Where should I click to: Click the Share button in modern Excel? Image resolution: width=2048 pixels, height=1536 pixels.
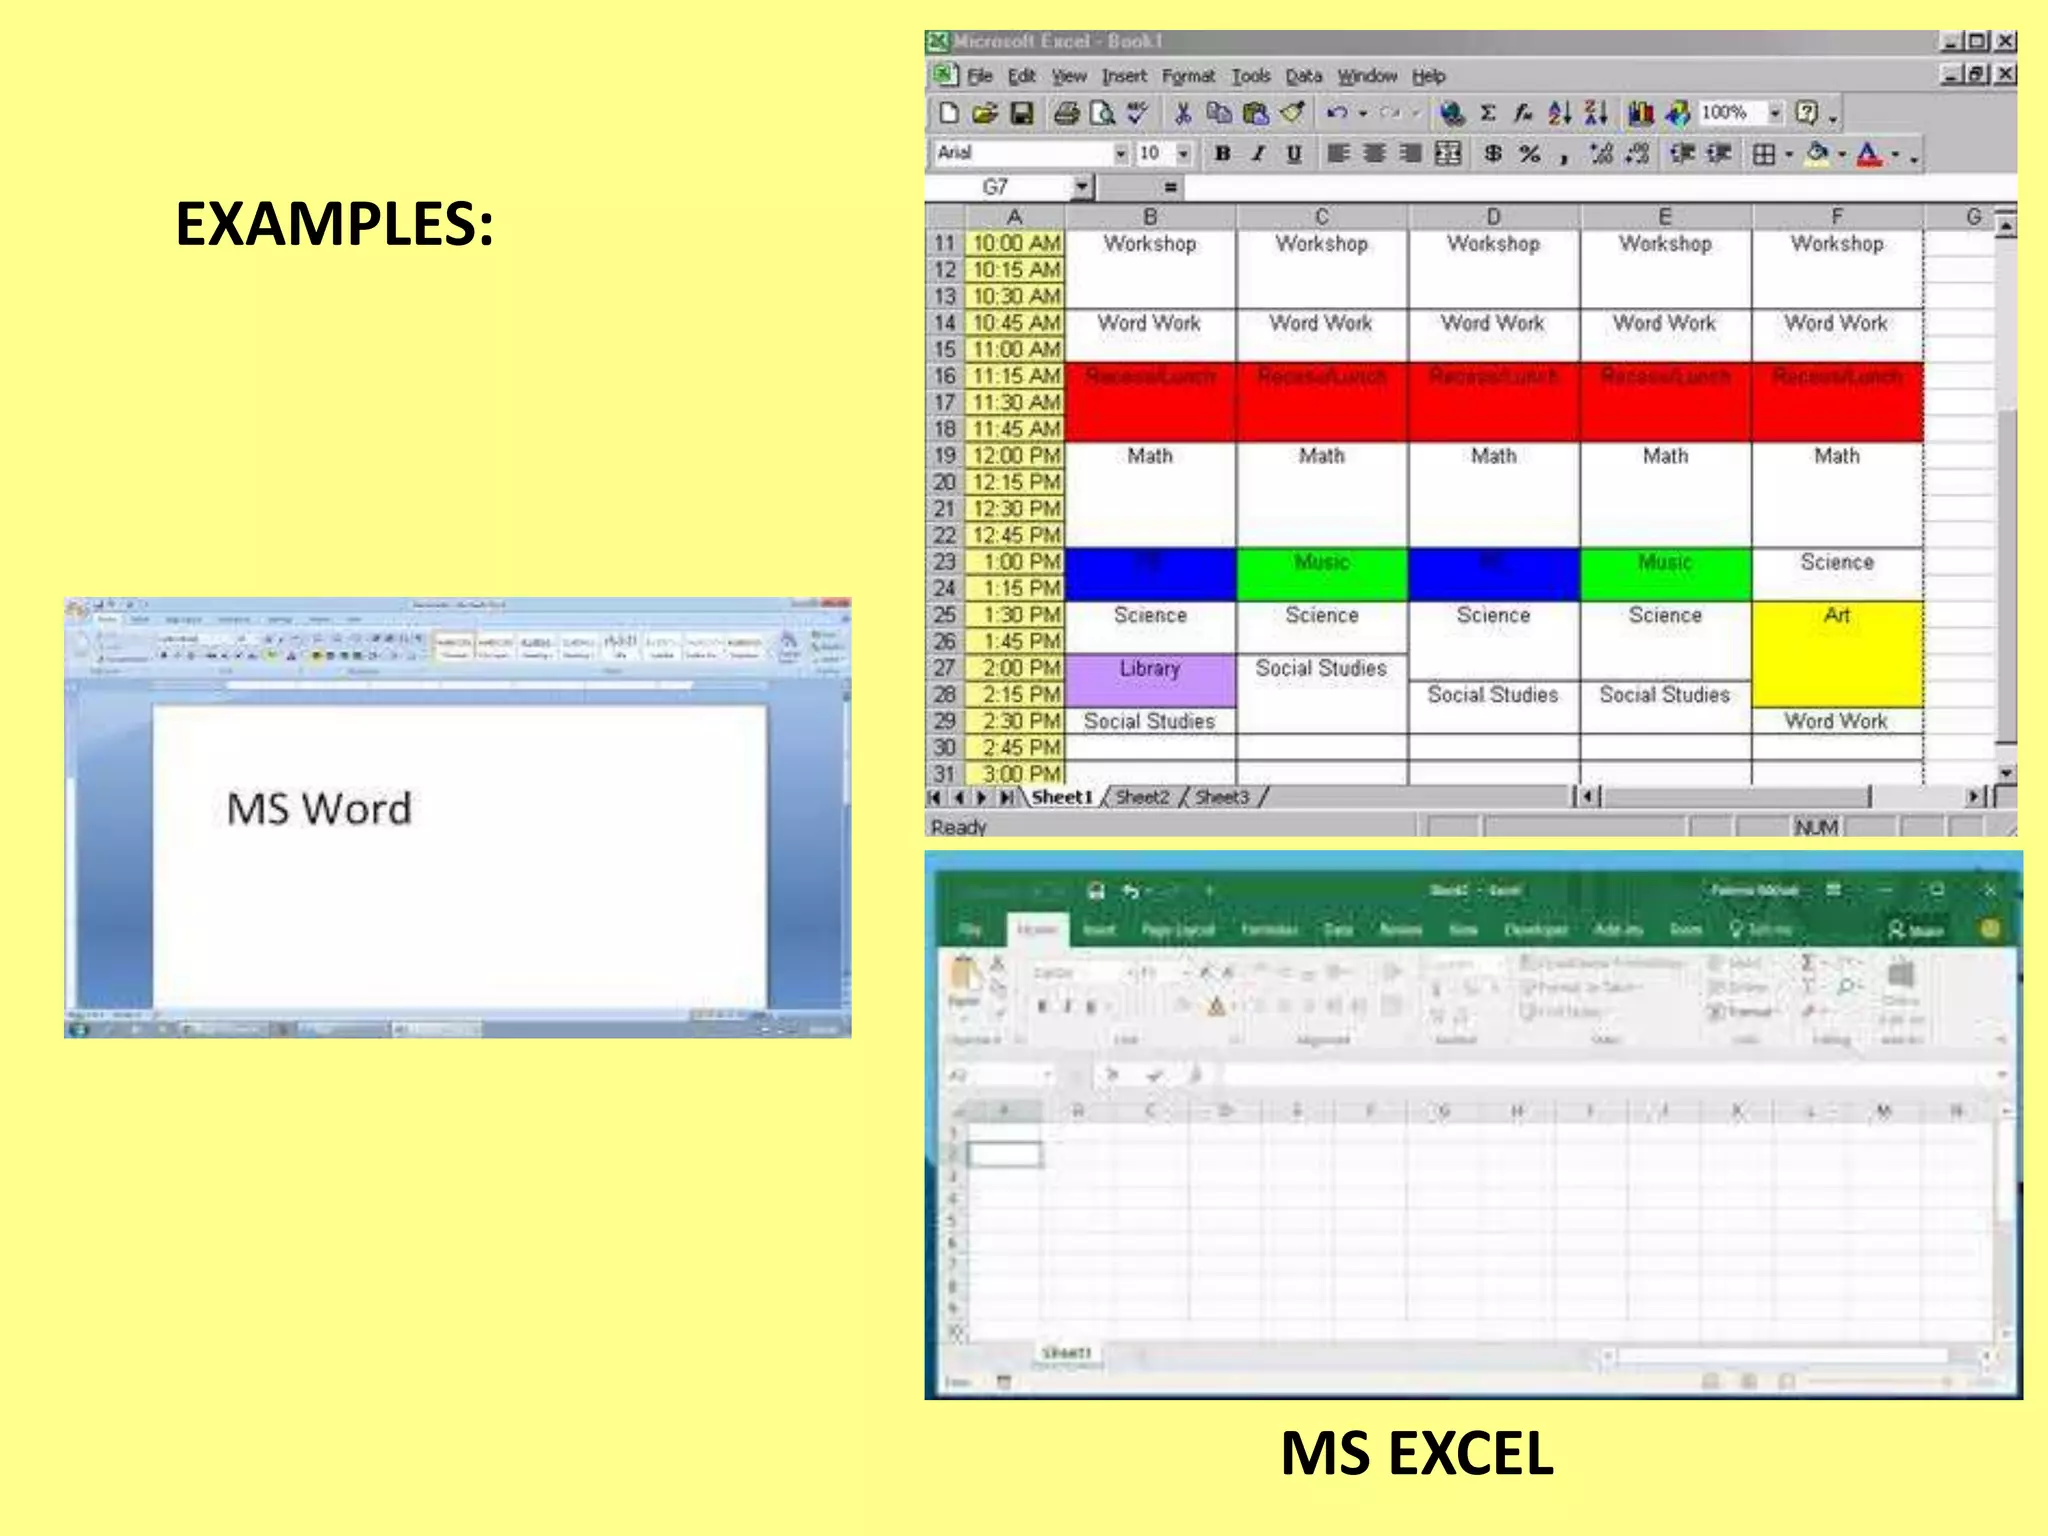[1915, 930]
